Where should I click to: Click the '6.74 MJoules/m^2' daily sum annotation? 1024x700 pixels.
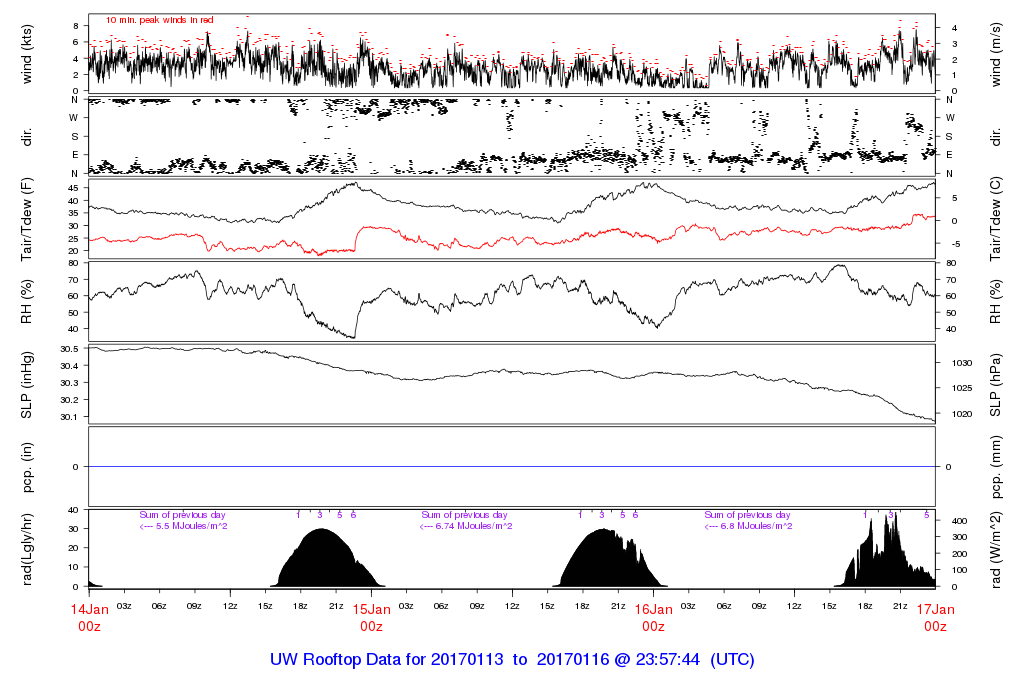(x=466, y=526)
